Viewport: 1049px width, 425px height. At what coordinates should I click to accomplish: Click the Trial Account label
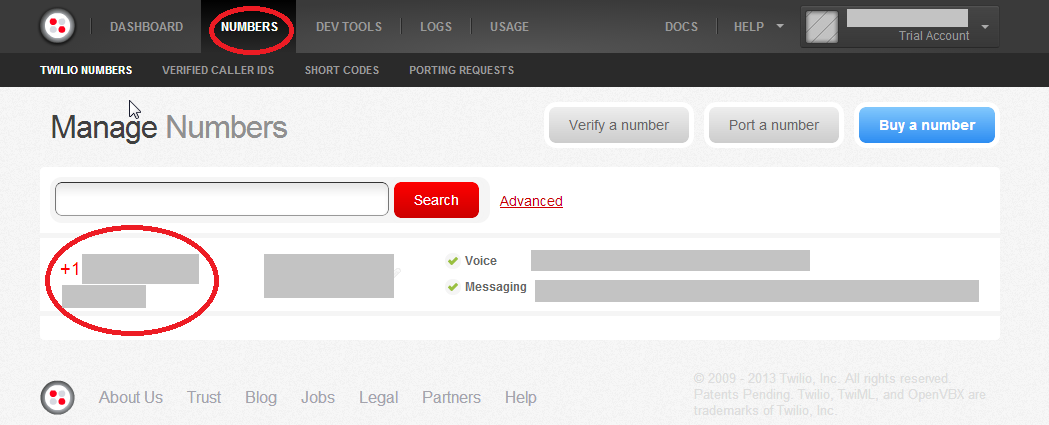(x=934, y=36)
